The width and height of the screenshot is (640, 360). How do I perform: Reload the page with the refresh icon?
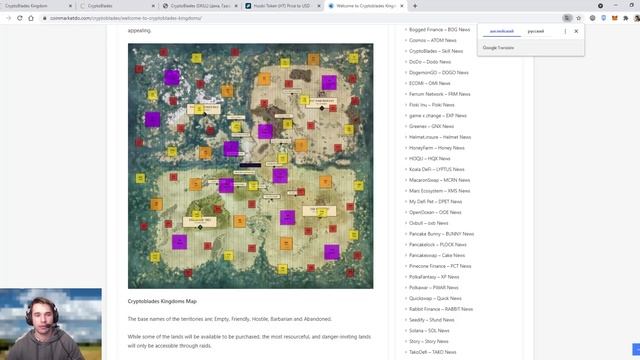click(x=20, y=18)
